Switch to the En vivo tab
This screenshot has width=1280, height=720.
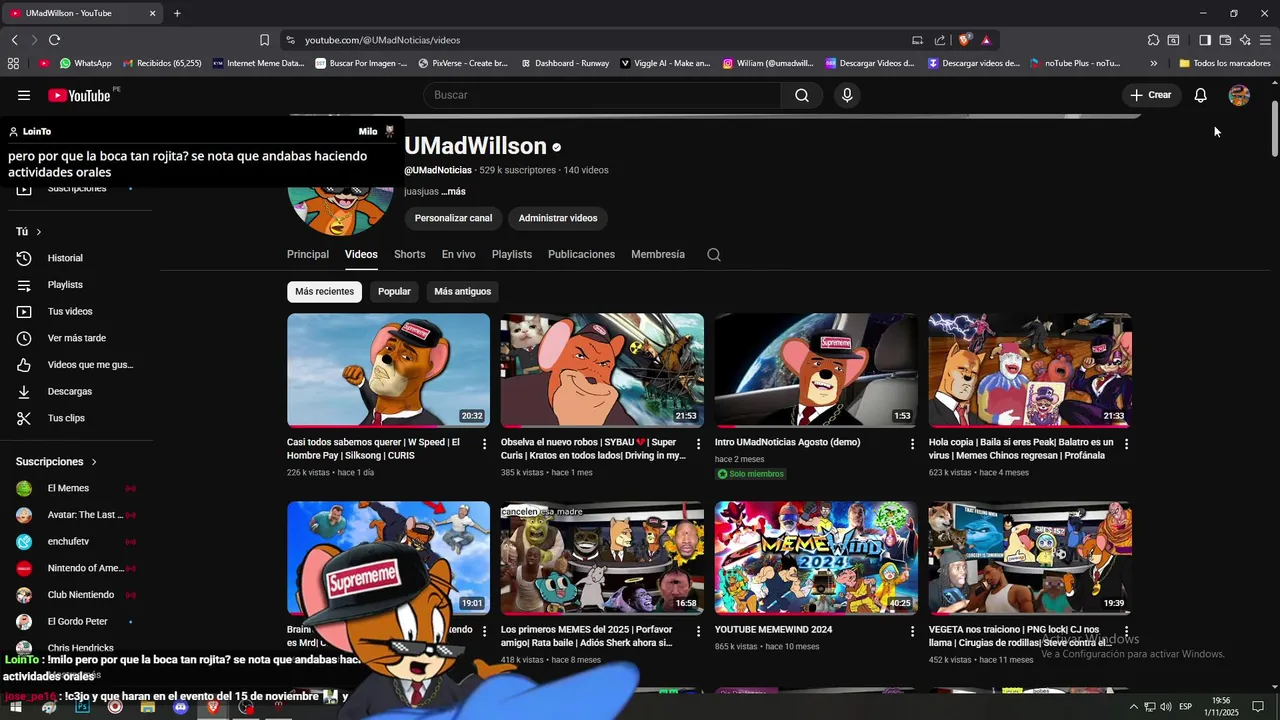tap(459, 254)
